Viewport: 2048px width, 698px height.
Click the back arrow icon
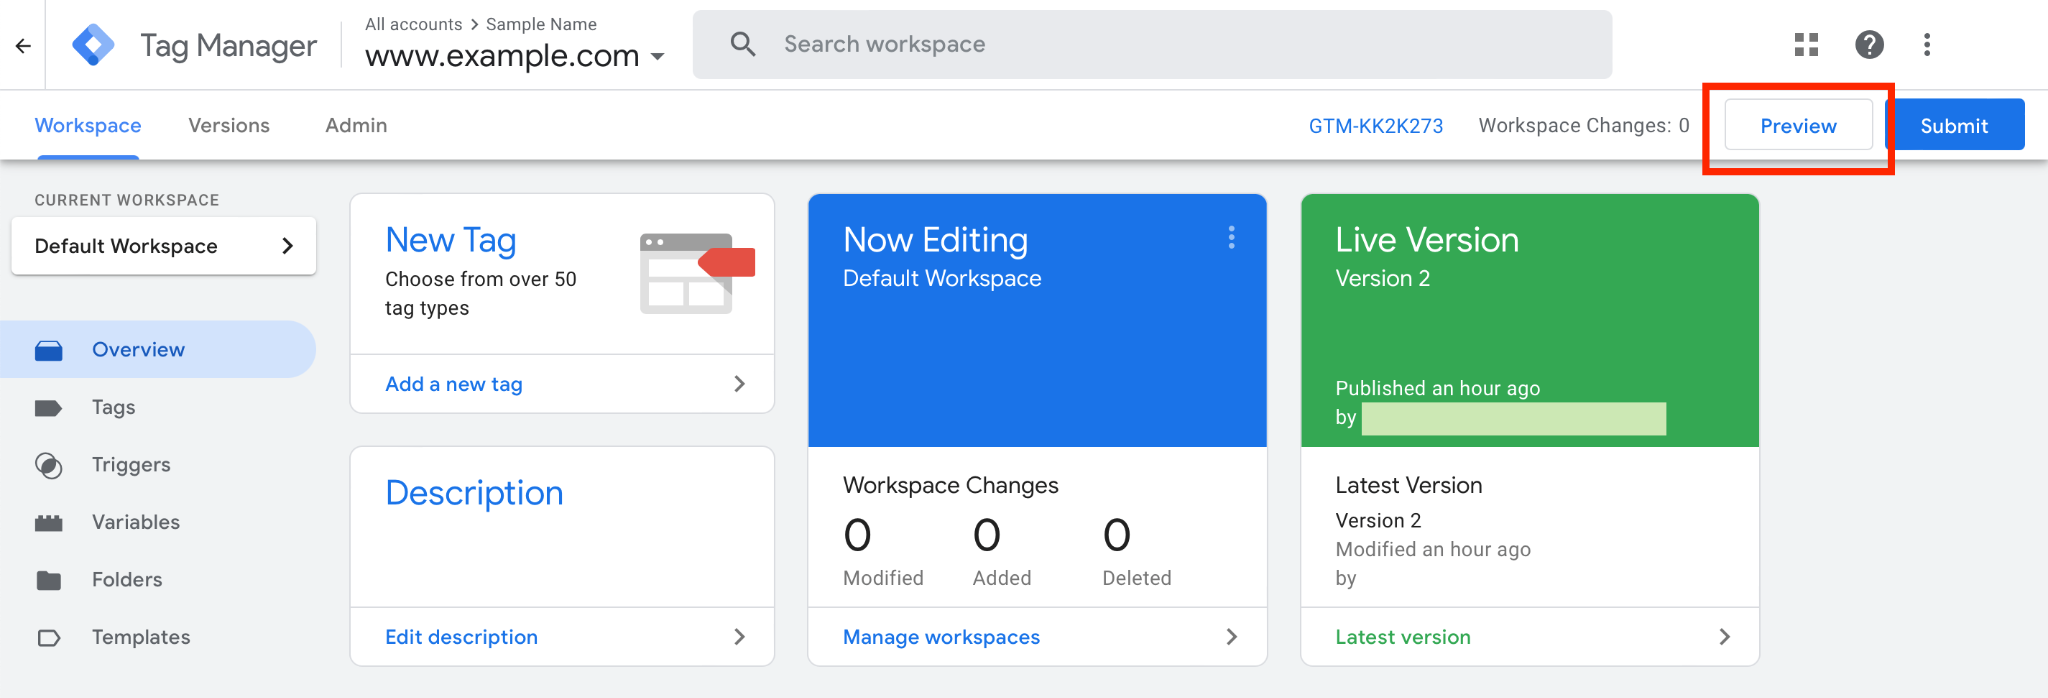tap(23, 45)
